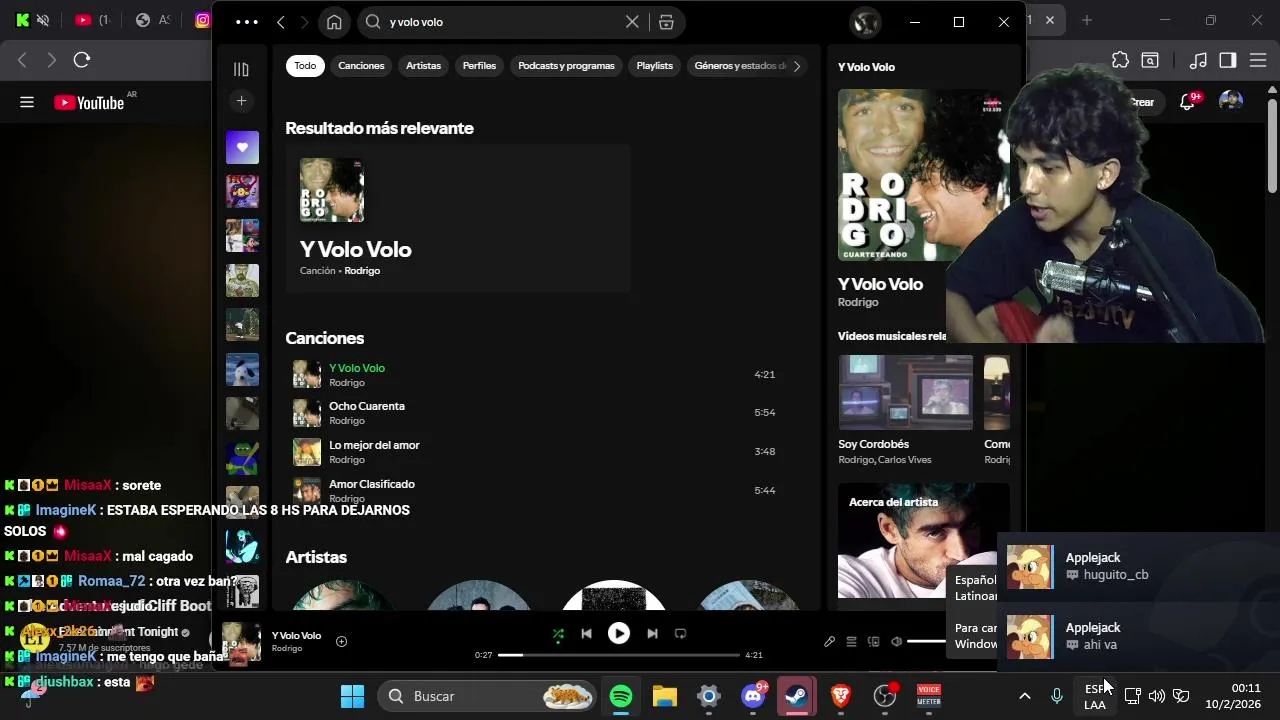Open Discord from the taskbar
The height and width of the screenshot is (720, 1280).
pyautogui.click(x=753, y=696)
